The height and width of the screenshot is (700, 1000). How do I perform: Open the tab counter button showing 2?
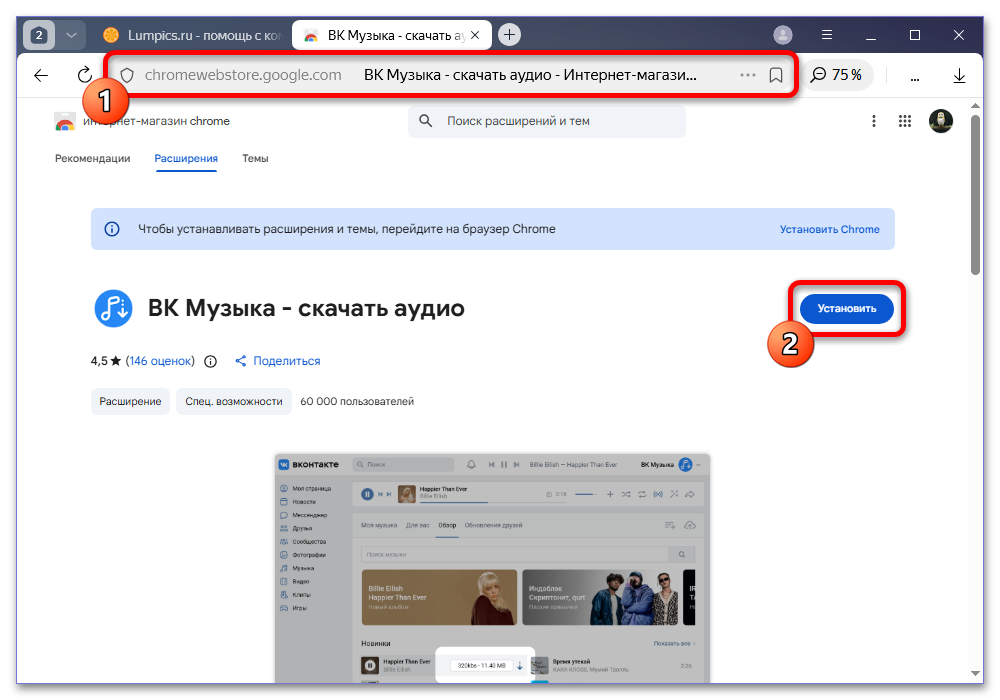[x=39, y=35]
